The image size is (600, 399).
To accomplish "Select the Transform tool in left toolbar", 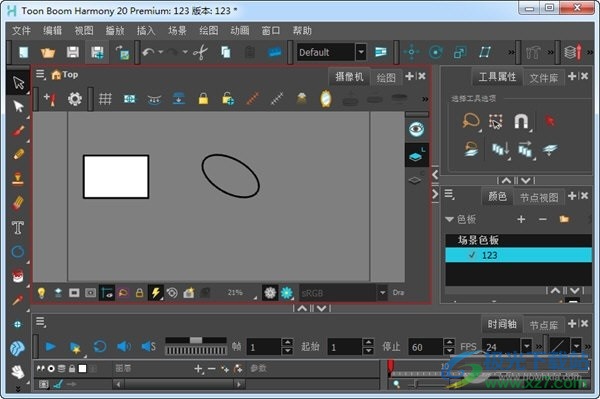I will [x=18, y=83].
